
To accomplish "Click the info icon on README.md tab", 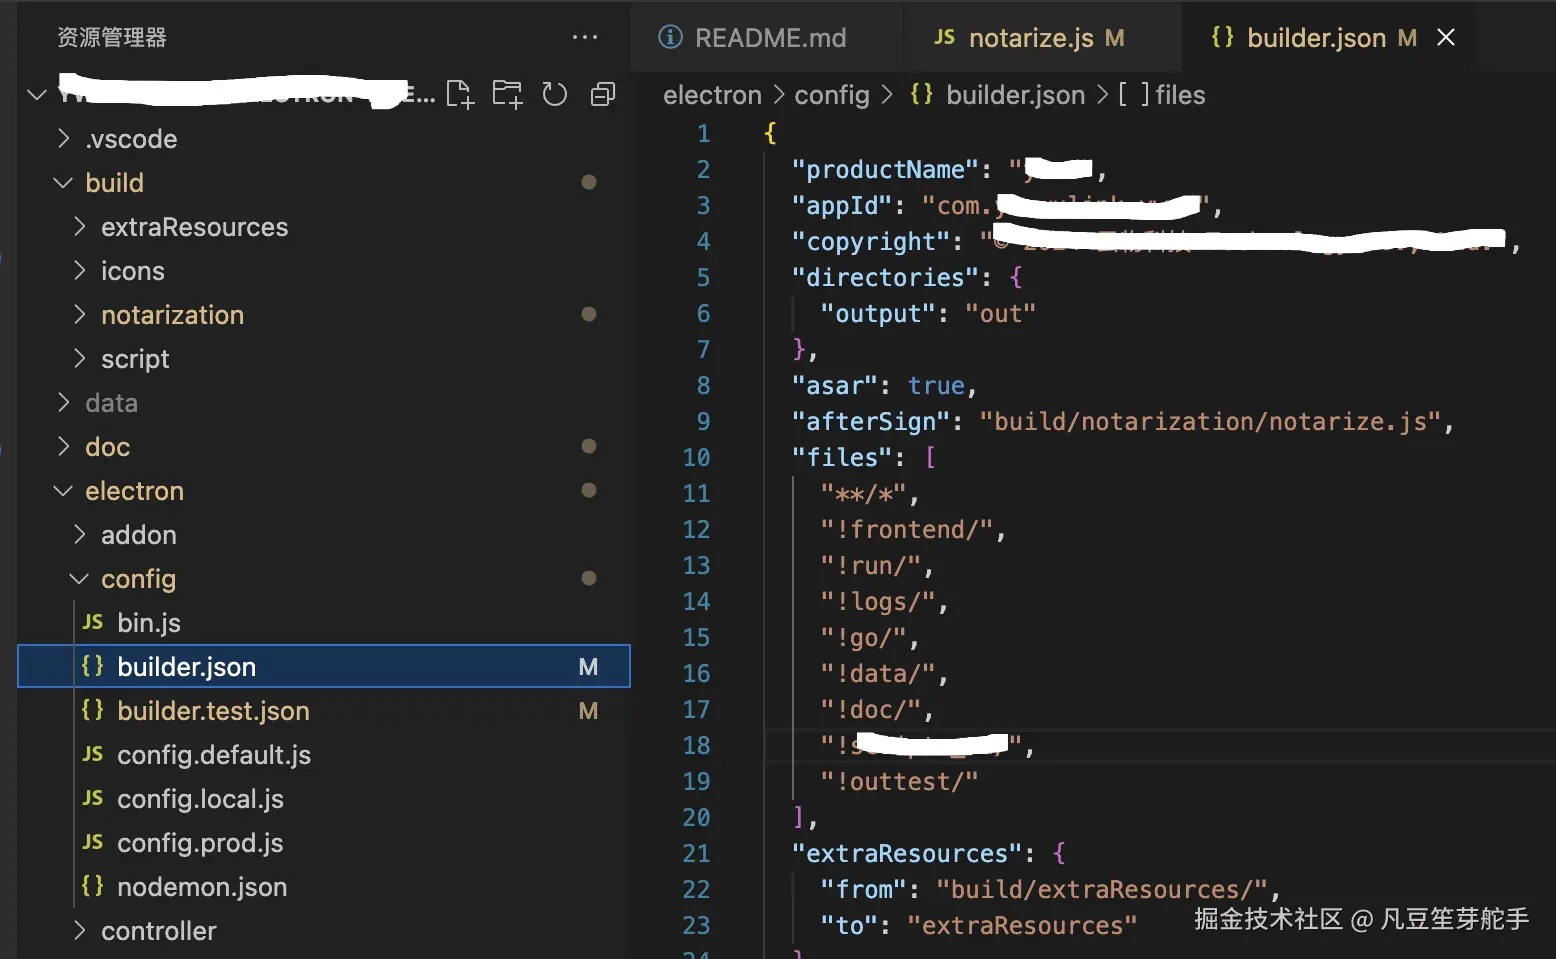I will [x=670, y=37].
